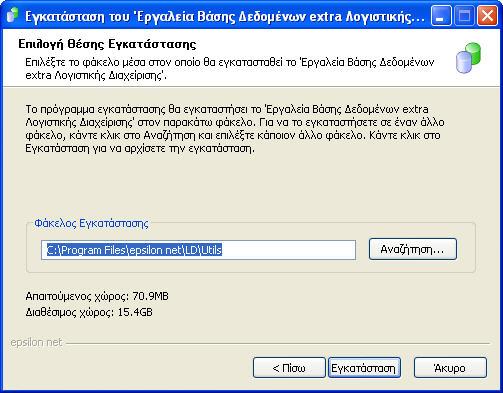The image size is (503, 393).
Task: Click the 'Διαθέσιμος χώρος: 15.4GB' text
Action: (89, 312)
